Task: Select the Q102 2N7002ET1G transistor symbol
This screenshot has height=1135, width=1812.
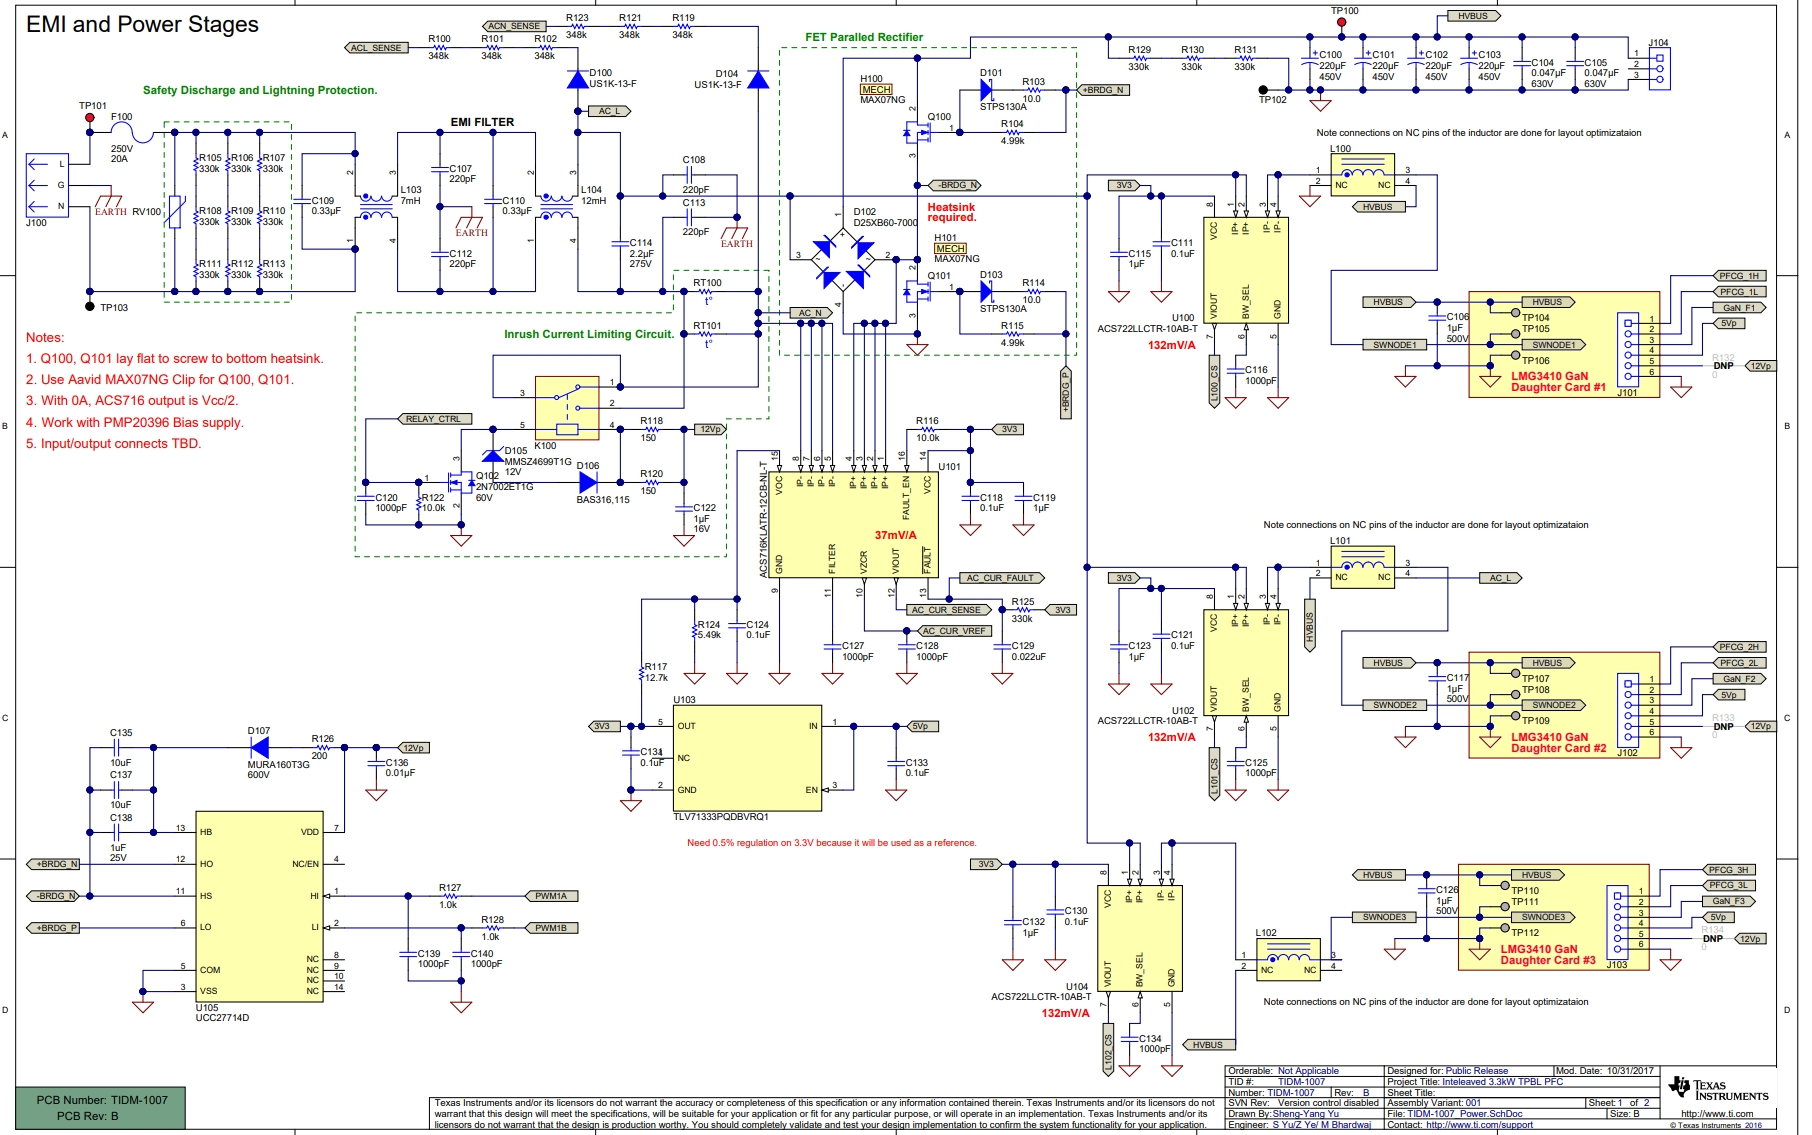Action: 461,485
